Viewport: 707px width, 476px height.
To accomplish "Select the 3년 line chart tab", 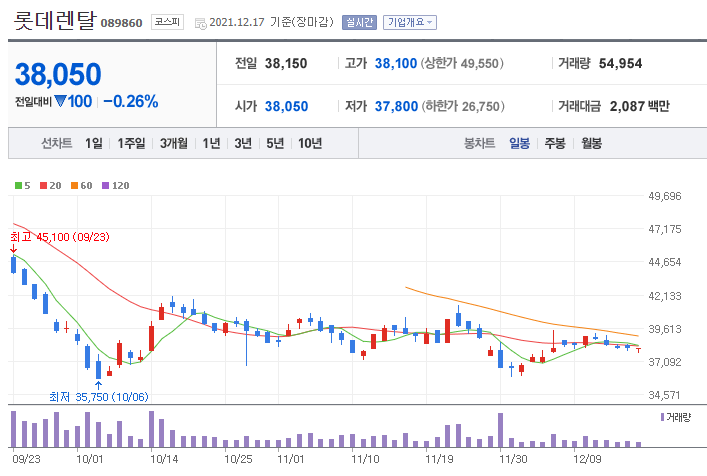I will tap(243, 143).
